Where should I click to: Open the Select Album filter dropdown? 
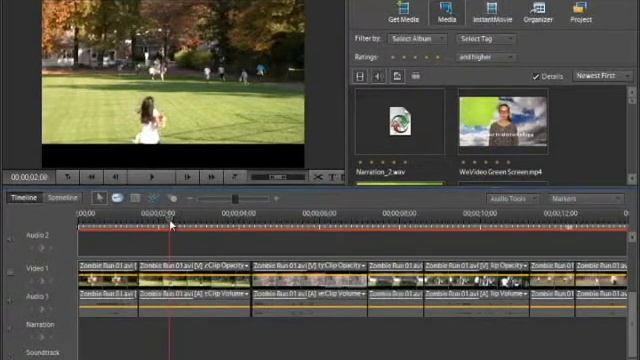click(417, 39)
